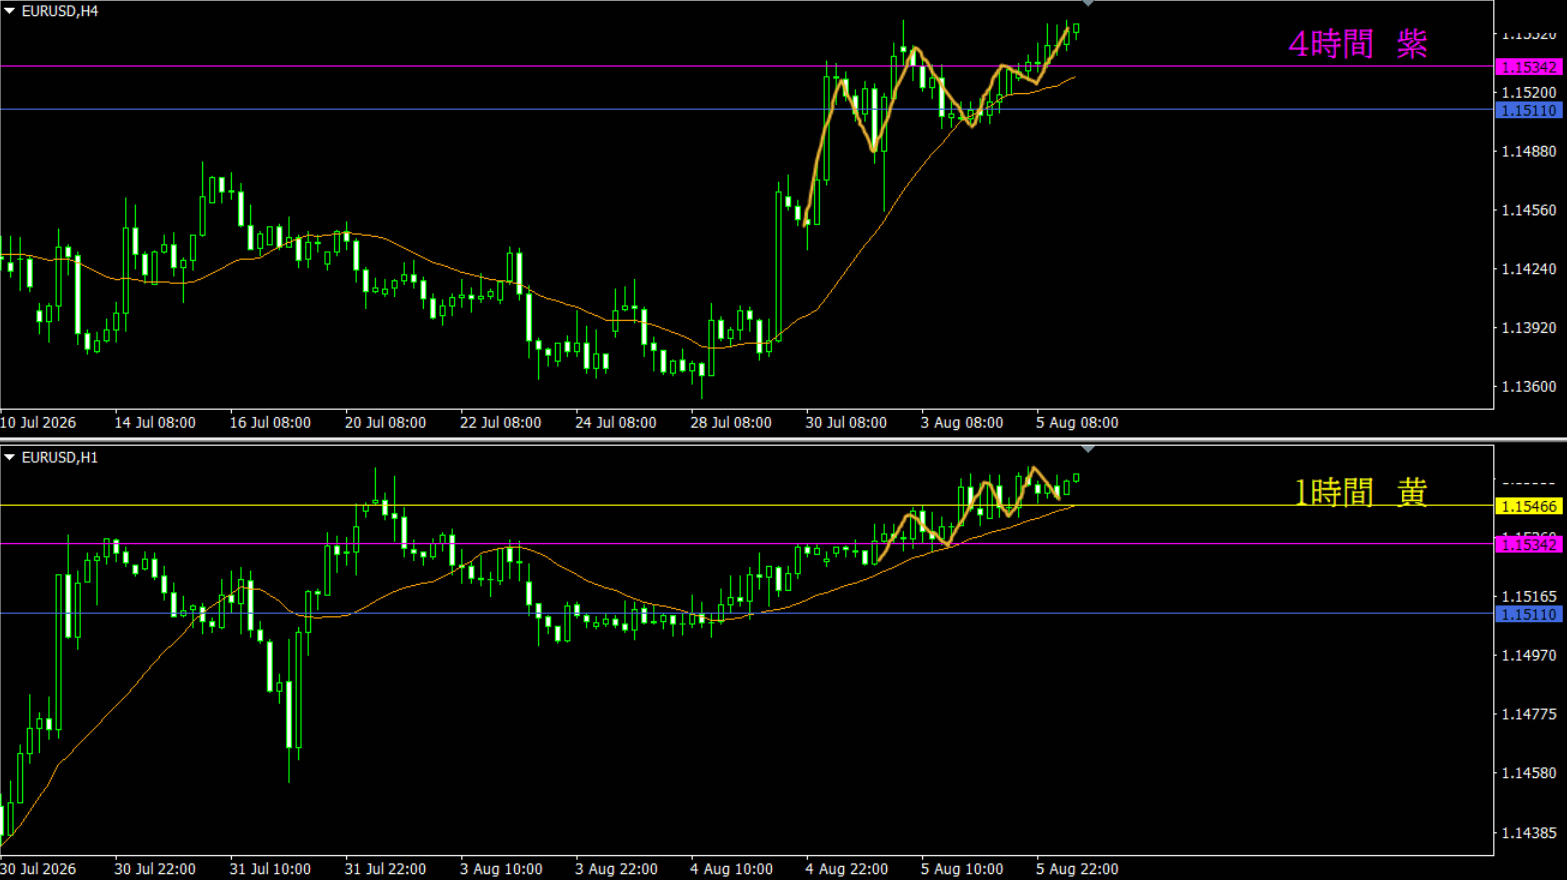
Task: Click the magenta 1.15342 price tag on H1 chart
Action: (x=1528, y=544)
